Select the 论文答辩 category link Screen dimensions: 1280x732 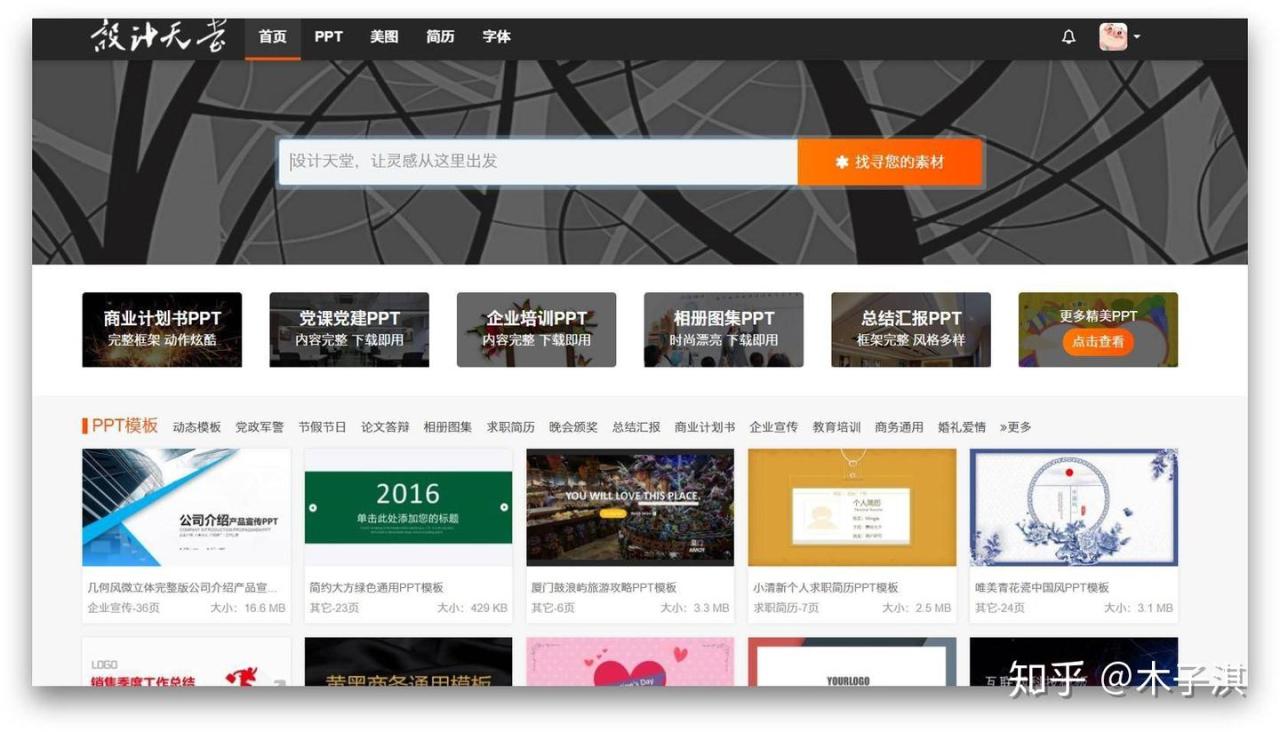(385, 427)
